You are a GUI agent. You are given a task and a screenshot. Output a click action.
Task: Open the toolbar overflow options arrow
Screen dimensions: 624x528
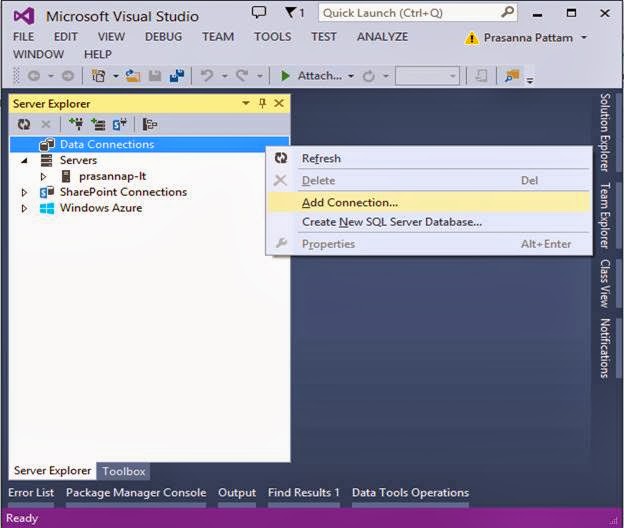click(x=530, y=80)
